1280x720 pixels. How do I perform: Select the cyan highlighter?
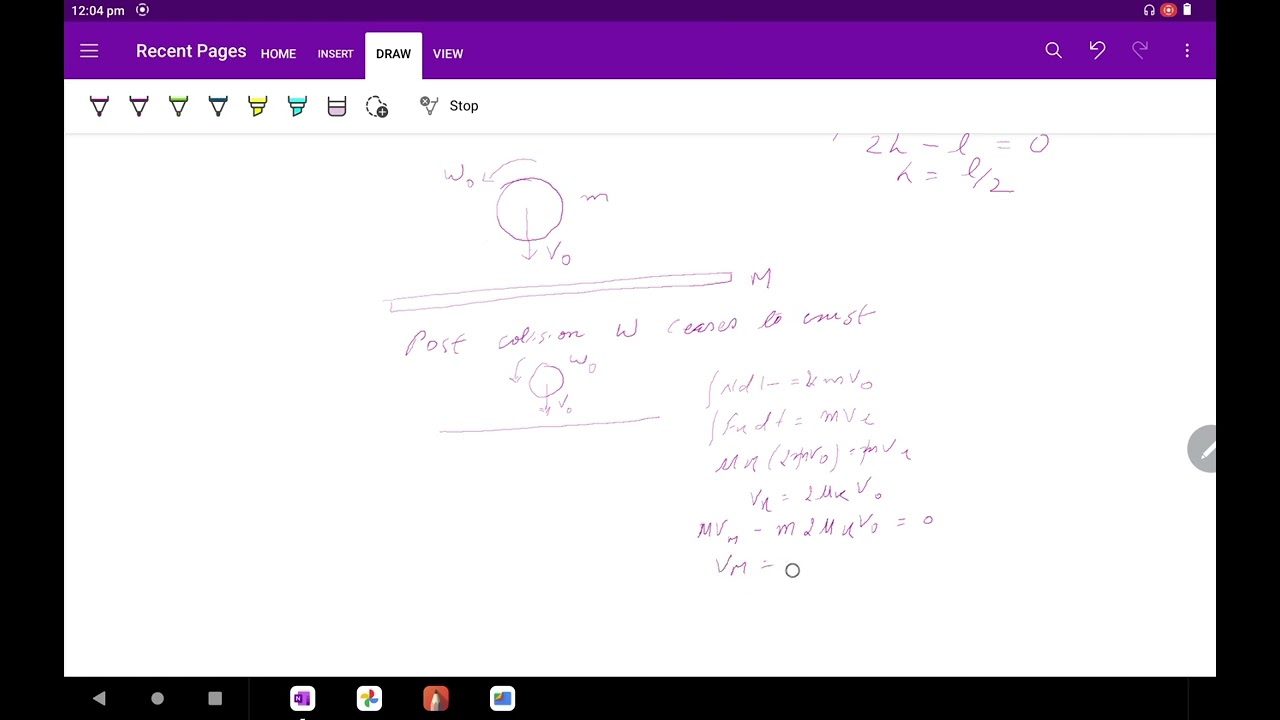297,106
